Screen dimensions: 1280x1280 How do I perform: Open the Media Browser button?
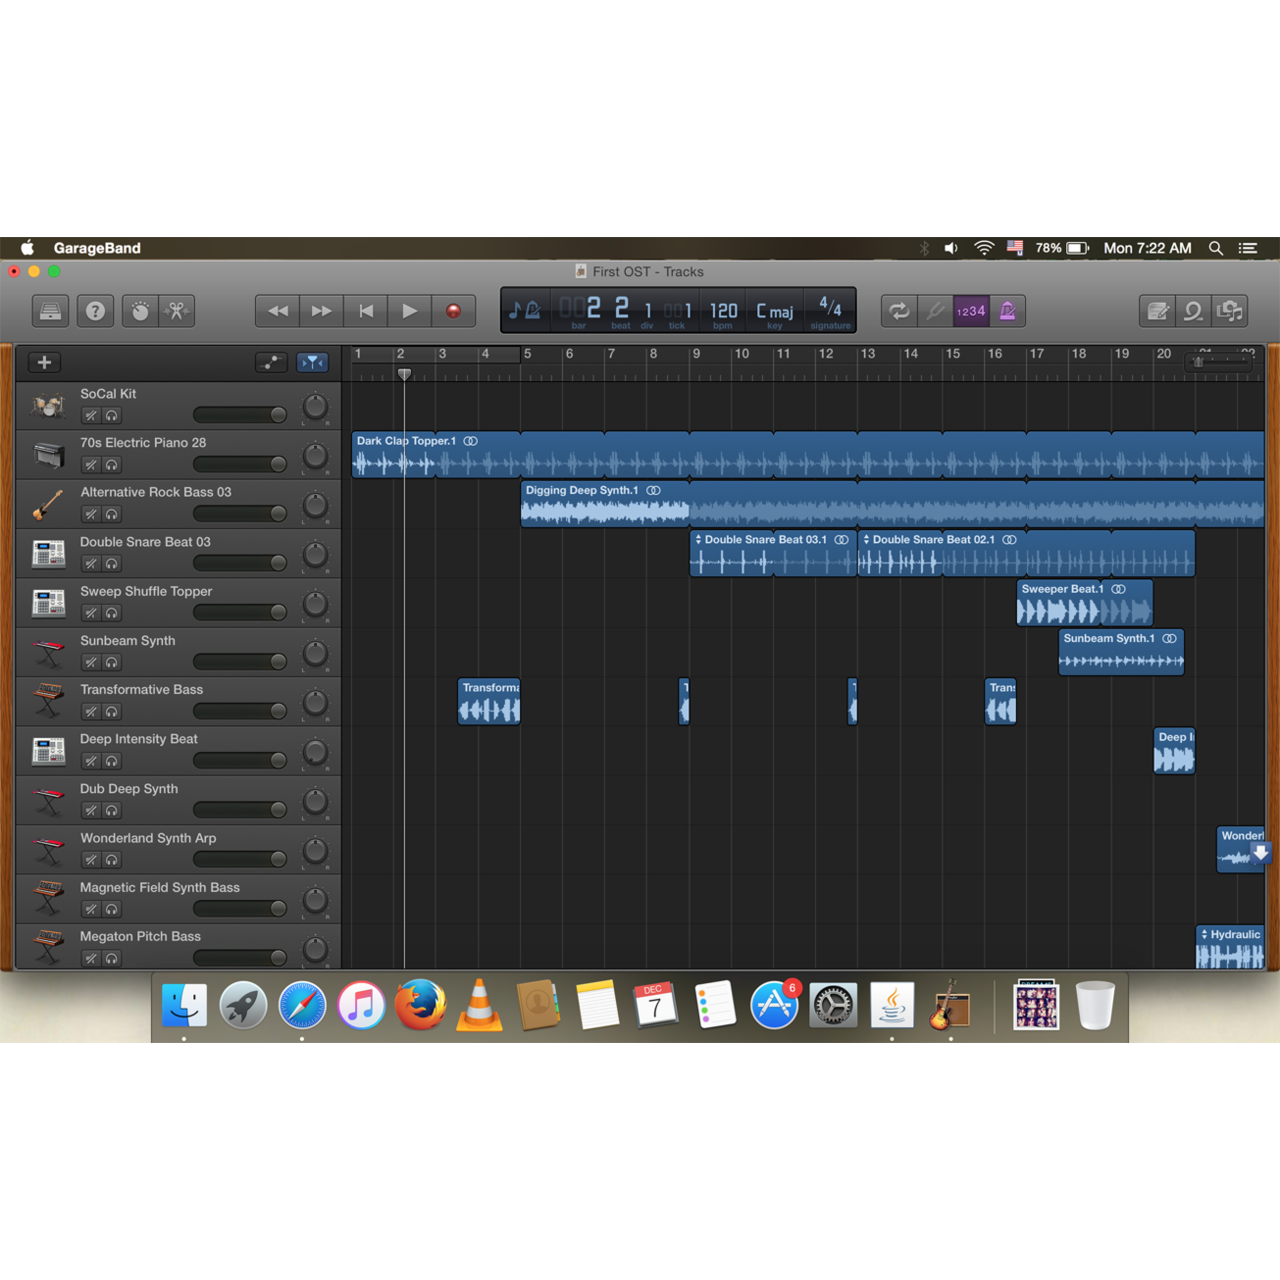point(1230,311)
